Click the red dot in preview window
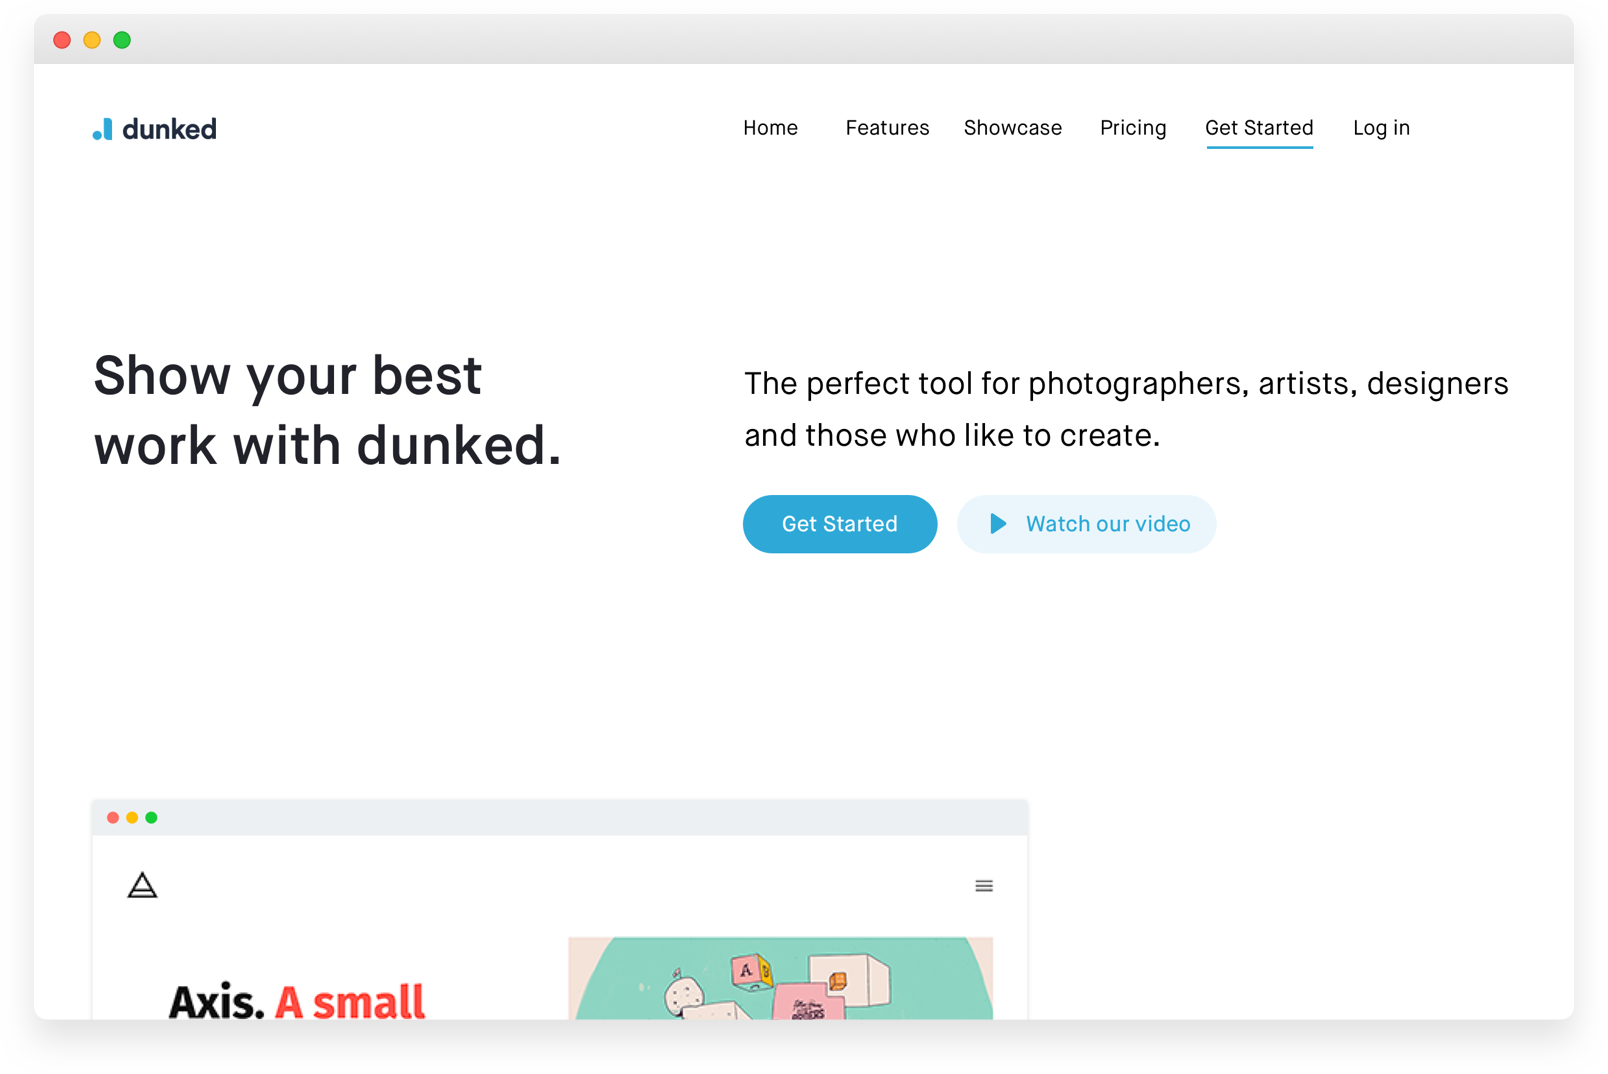1608x1074 pixels. tap(113, 818)
